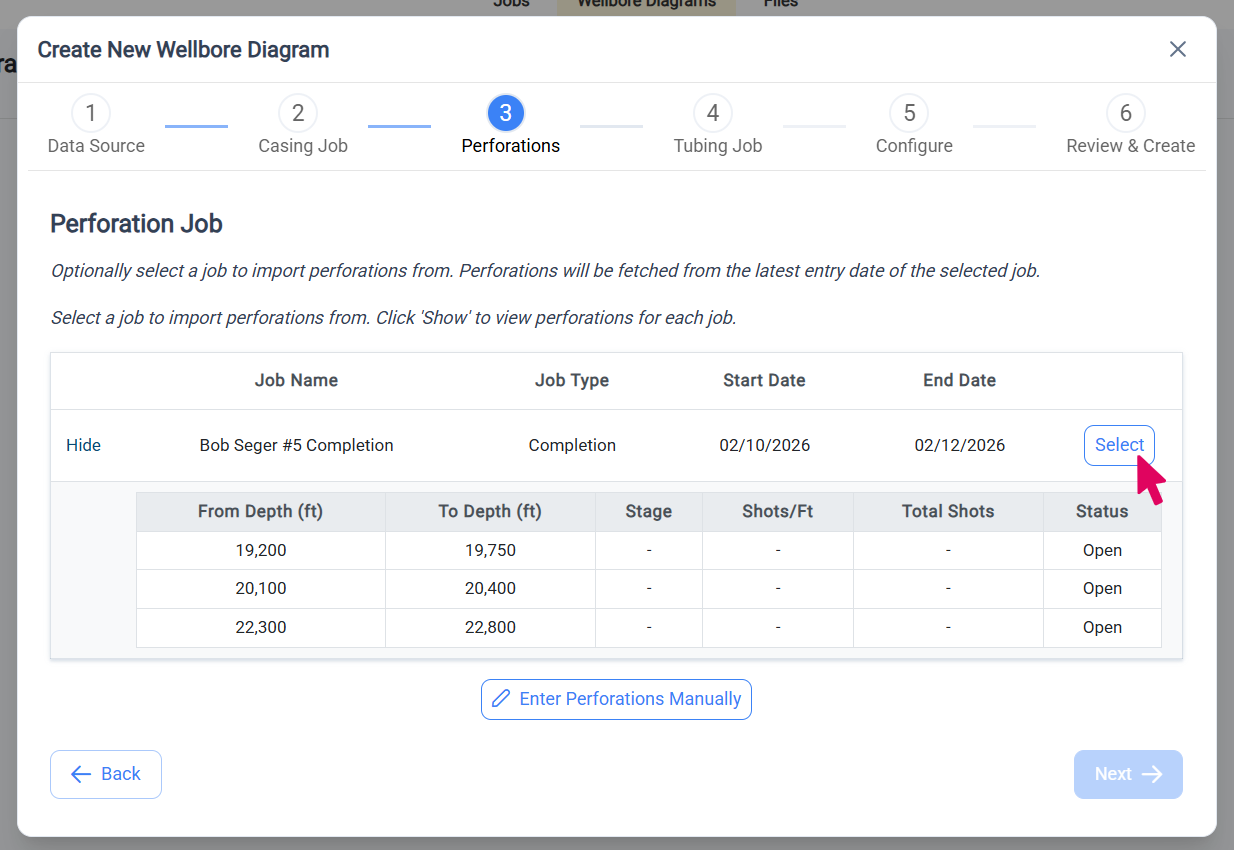Click the end date 02/12/2026

960,445
